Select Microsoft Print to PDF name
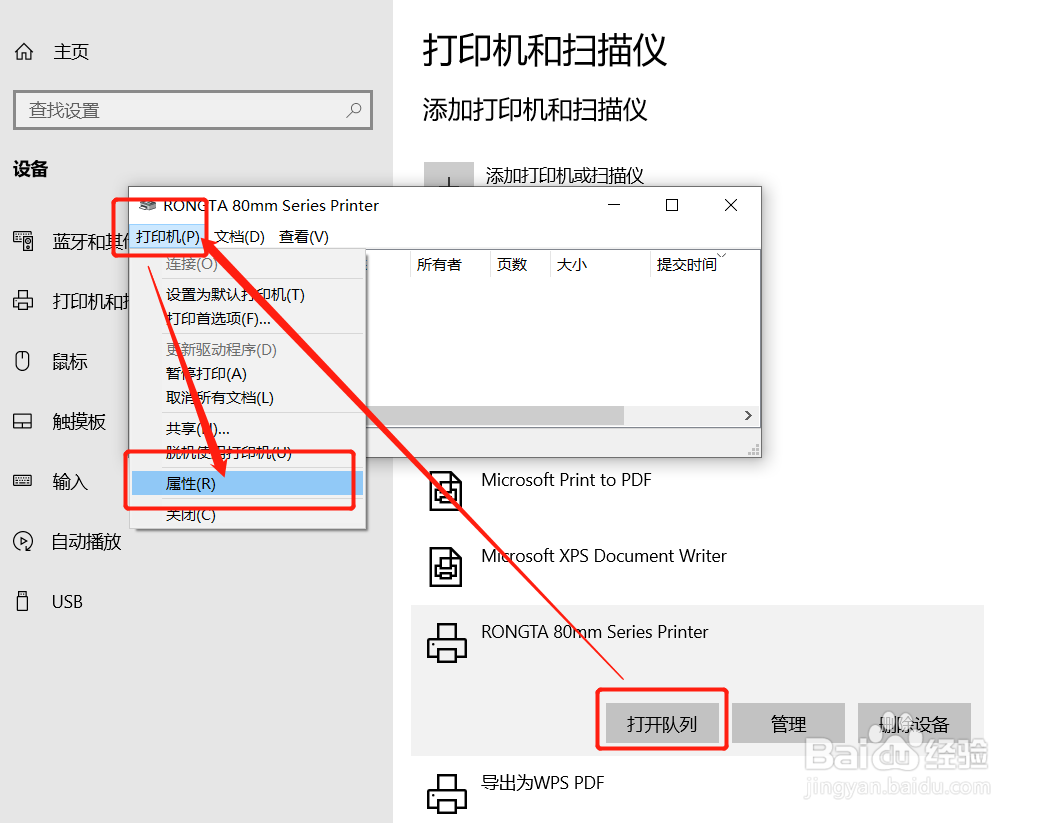 [566, 479]
